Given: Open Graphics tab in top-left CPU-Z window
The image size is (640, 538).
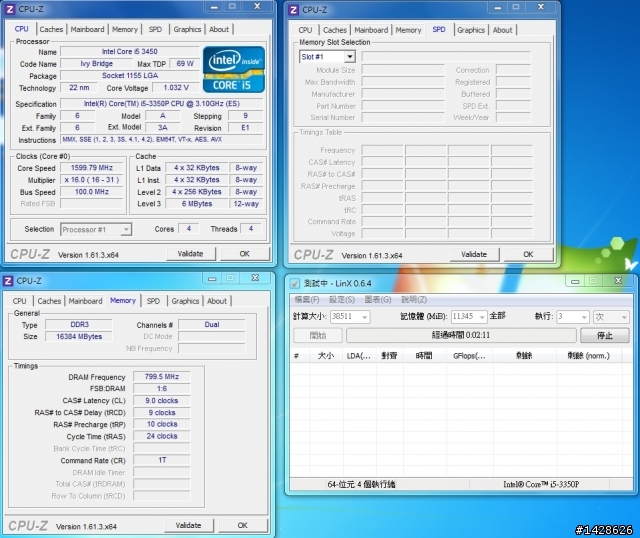Looking at the screenshot, I should tap(187, 29).
